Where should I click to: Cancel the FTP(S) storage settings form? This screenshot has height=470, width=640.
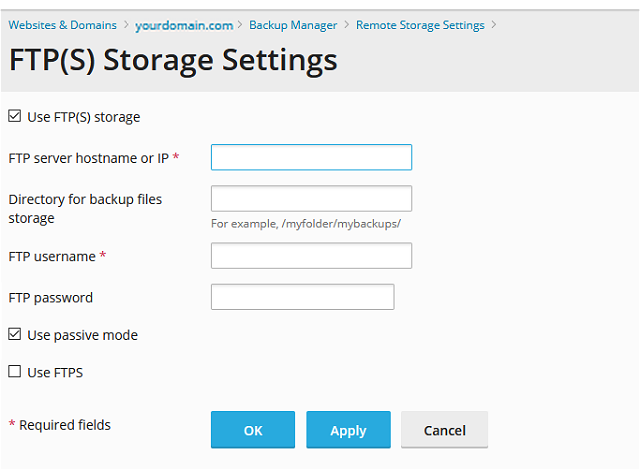[x=444, y=430]
